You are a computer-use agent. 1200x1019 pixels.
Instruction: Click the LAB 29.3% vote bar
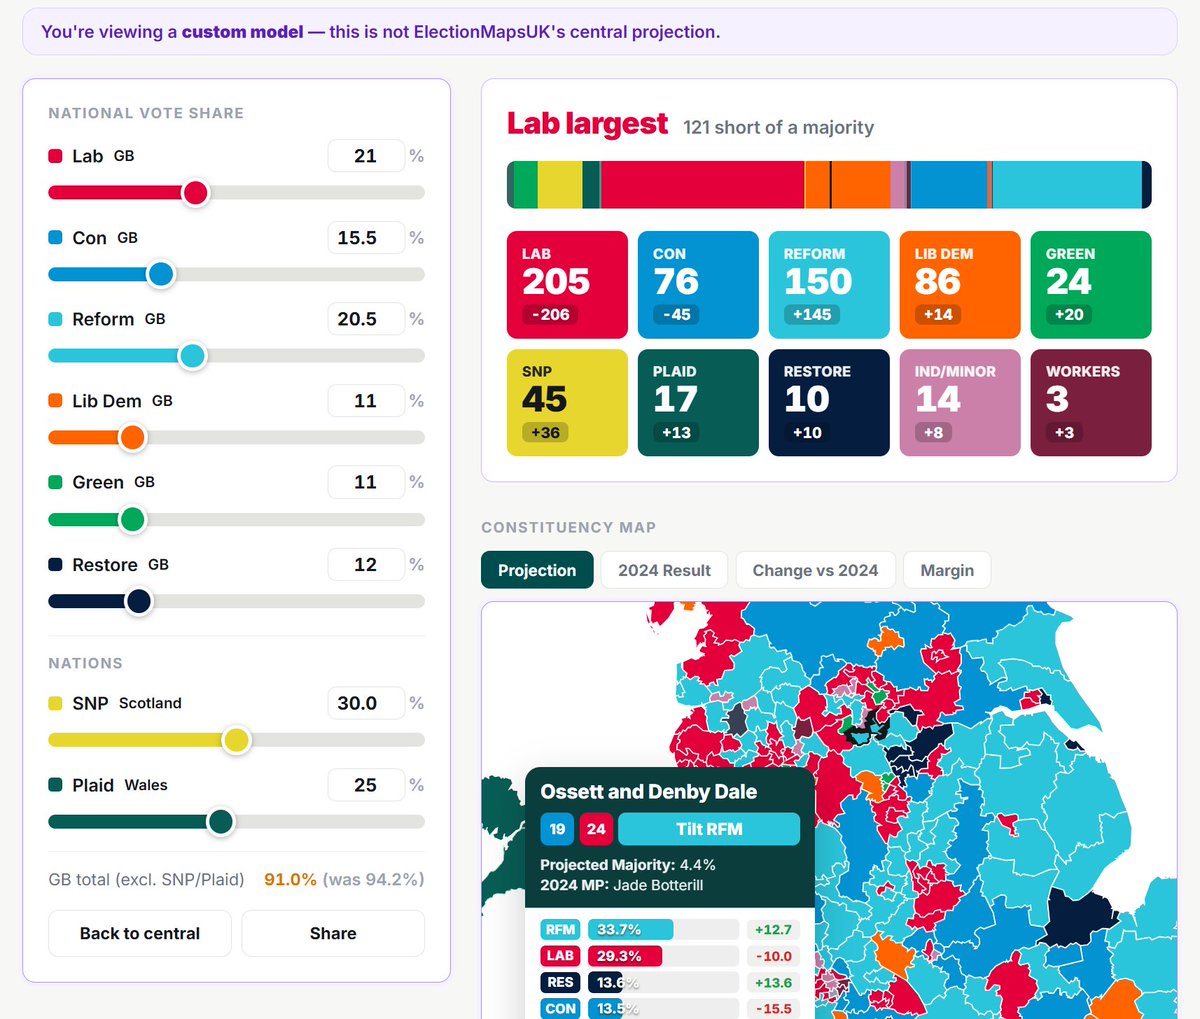pyautogui.click(x=663, y=956)
